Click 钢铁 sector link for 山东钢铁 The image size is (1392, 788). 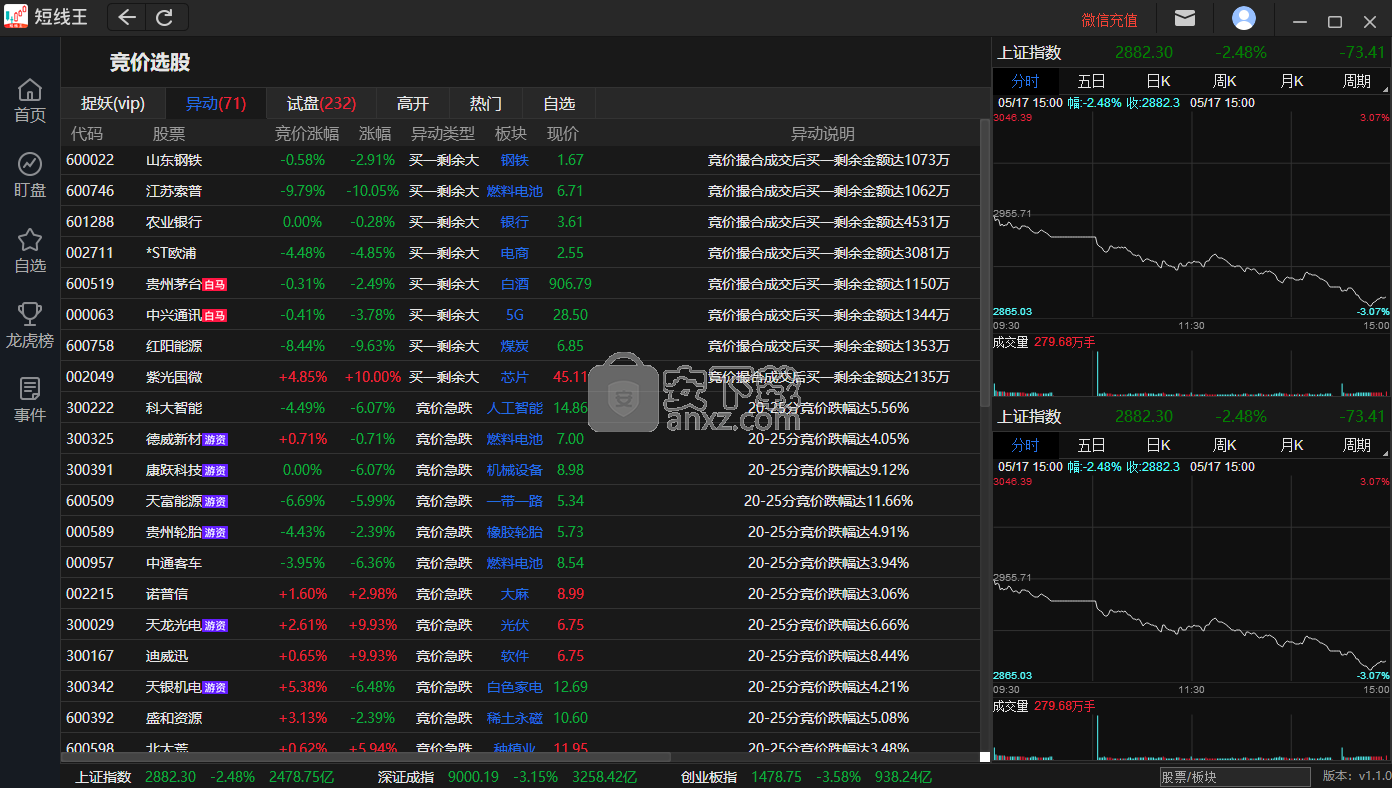[515, 160]
